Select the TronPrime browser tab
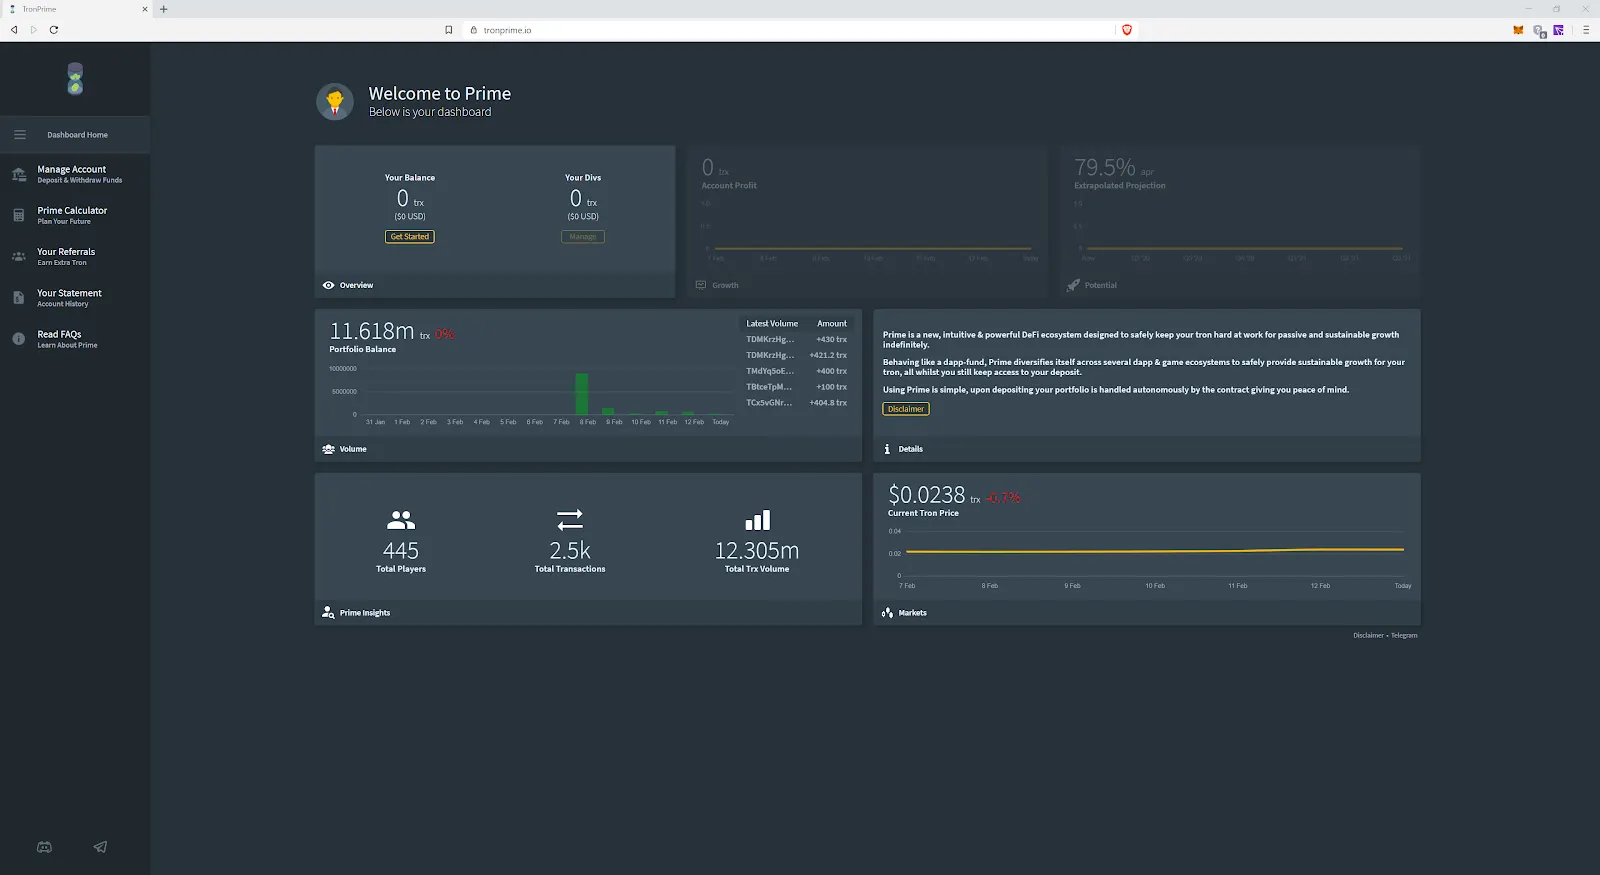Viewport: 1600px width, 875px height. click(x=76, y=9)
